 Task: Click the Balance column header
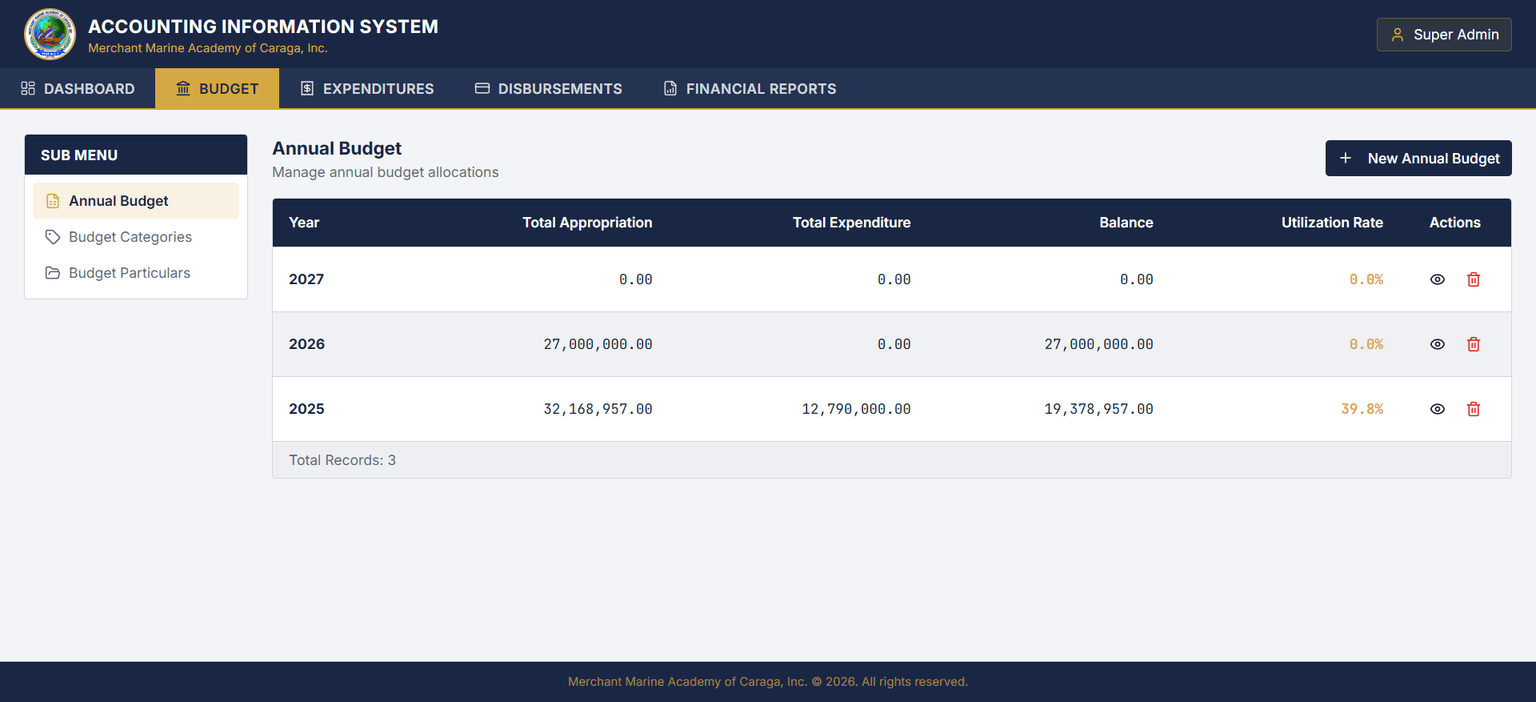click(1126, 223)
